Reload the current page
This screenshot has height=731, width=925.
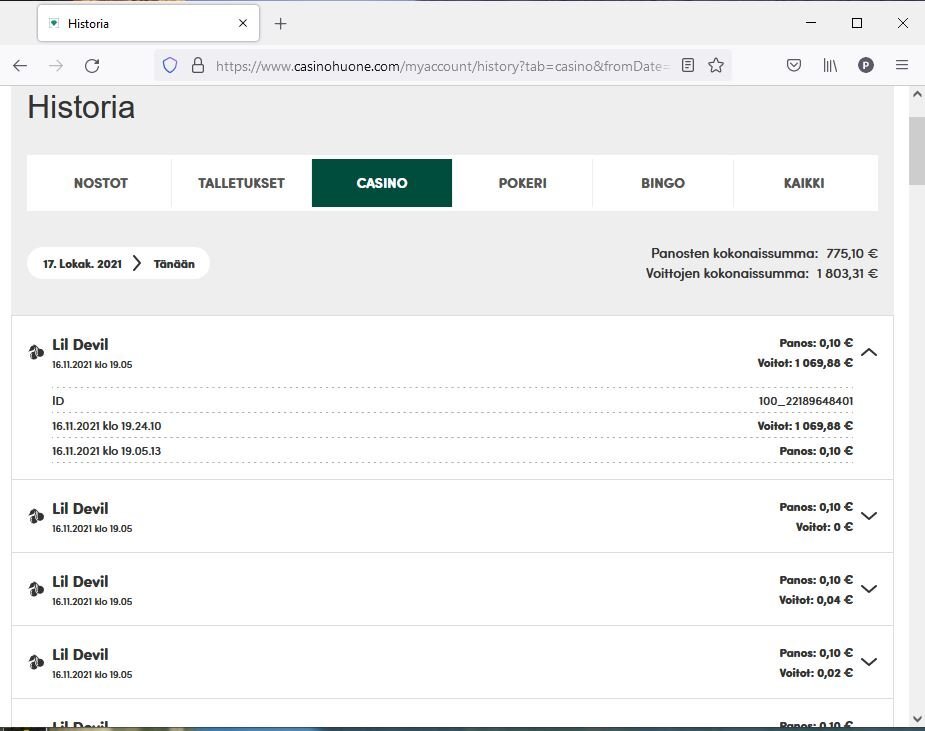click(92, 65)
